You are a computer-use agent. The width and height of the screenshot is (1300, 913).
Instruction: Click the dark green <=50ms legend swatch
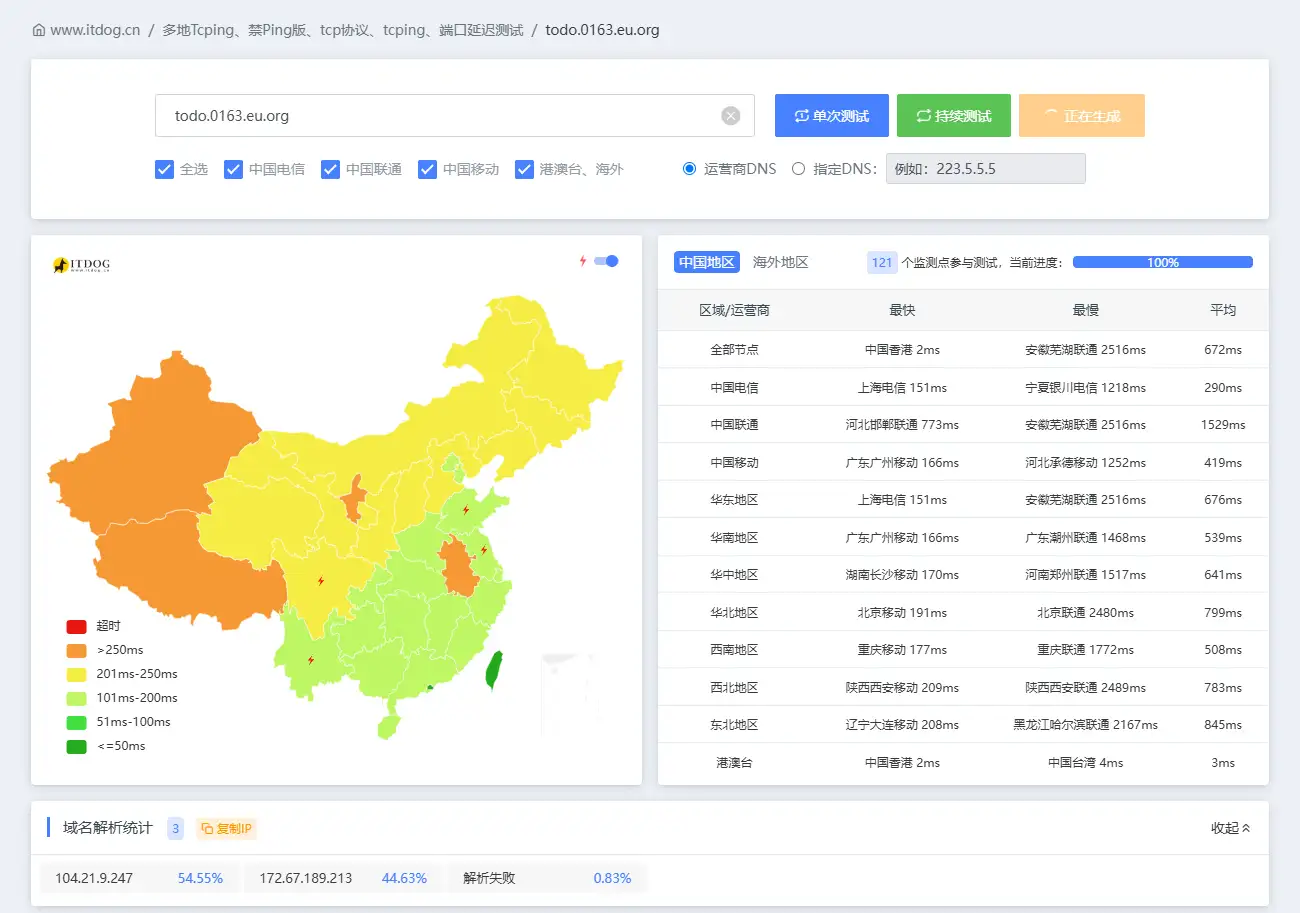[77, 746]
